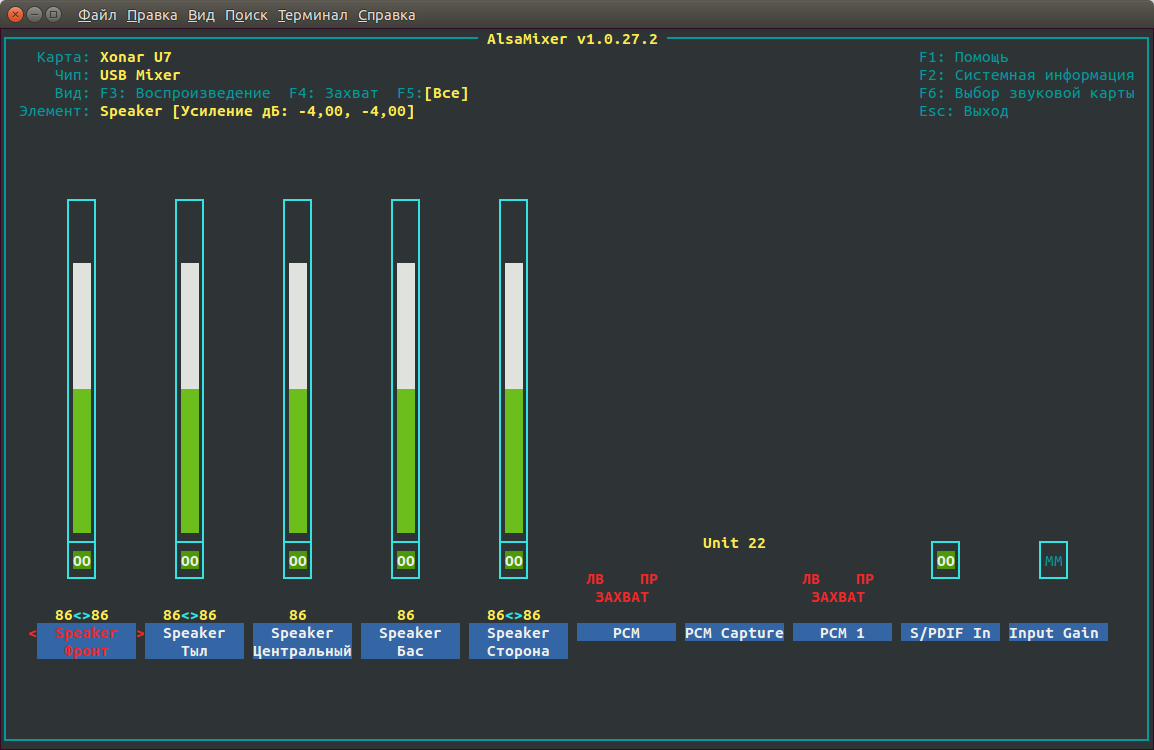The height and width of the screenshot is (750, 1154).
Task: Toggle mute indicator under Speaker Тыл
Action: click(189, 561)
